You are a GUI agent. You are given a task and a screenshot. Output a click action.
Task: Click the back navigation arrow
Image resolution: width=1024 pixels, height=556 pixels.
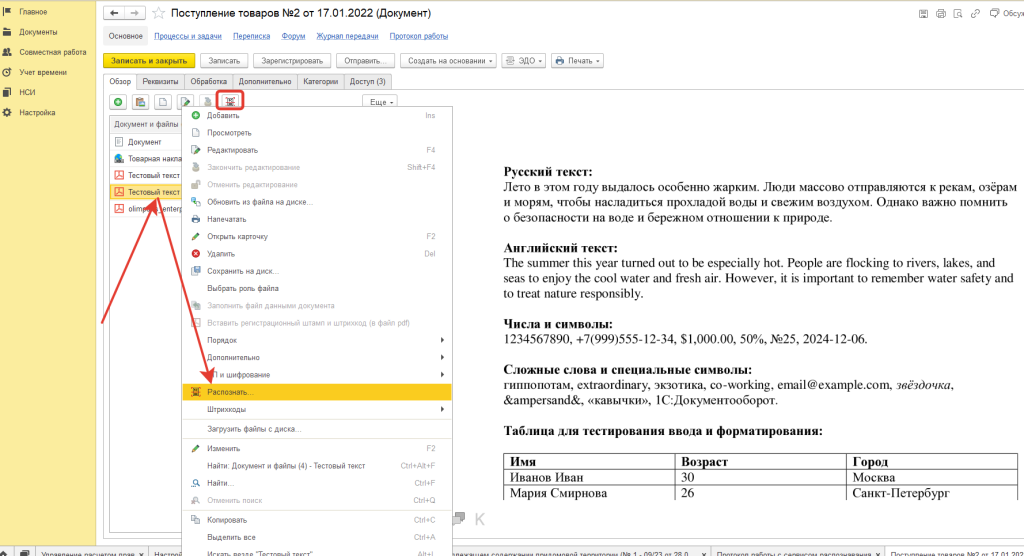click(115, 14)
